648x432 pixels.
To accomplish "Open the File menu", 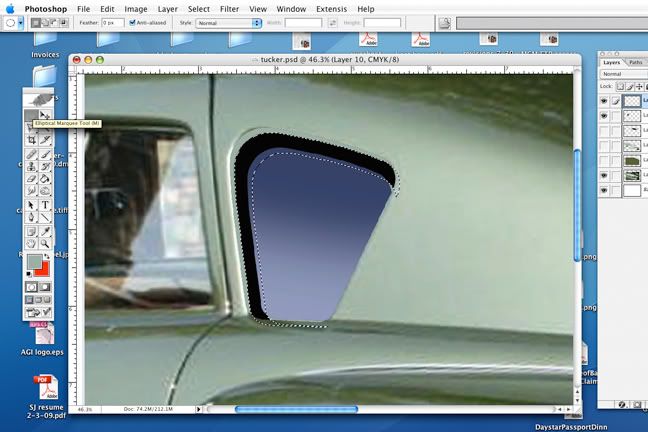I will click(x=83, y=9).
